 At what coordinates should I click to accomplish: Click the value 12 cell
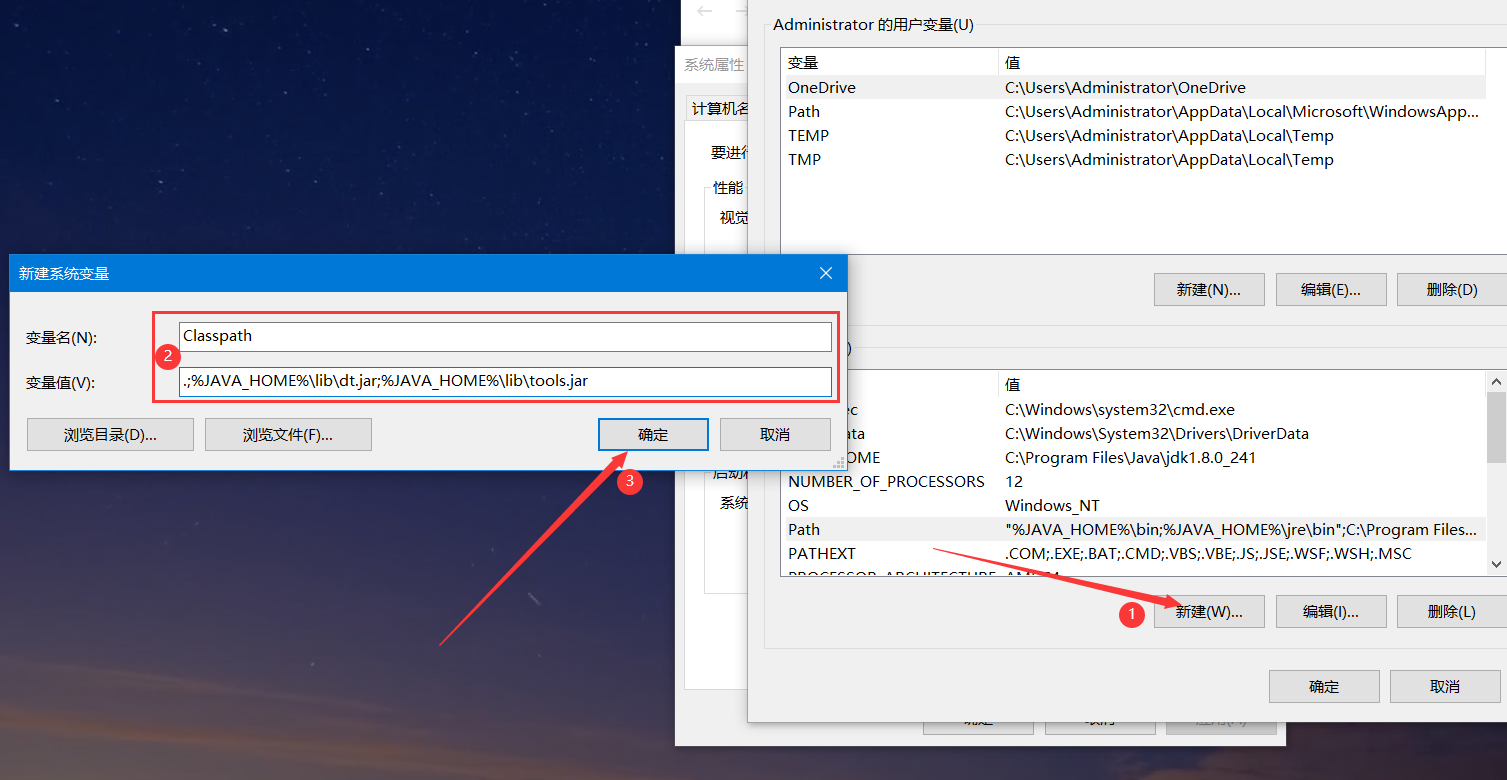1014,482
